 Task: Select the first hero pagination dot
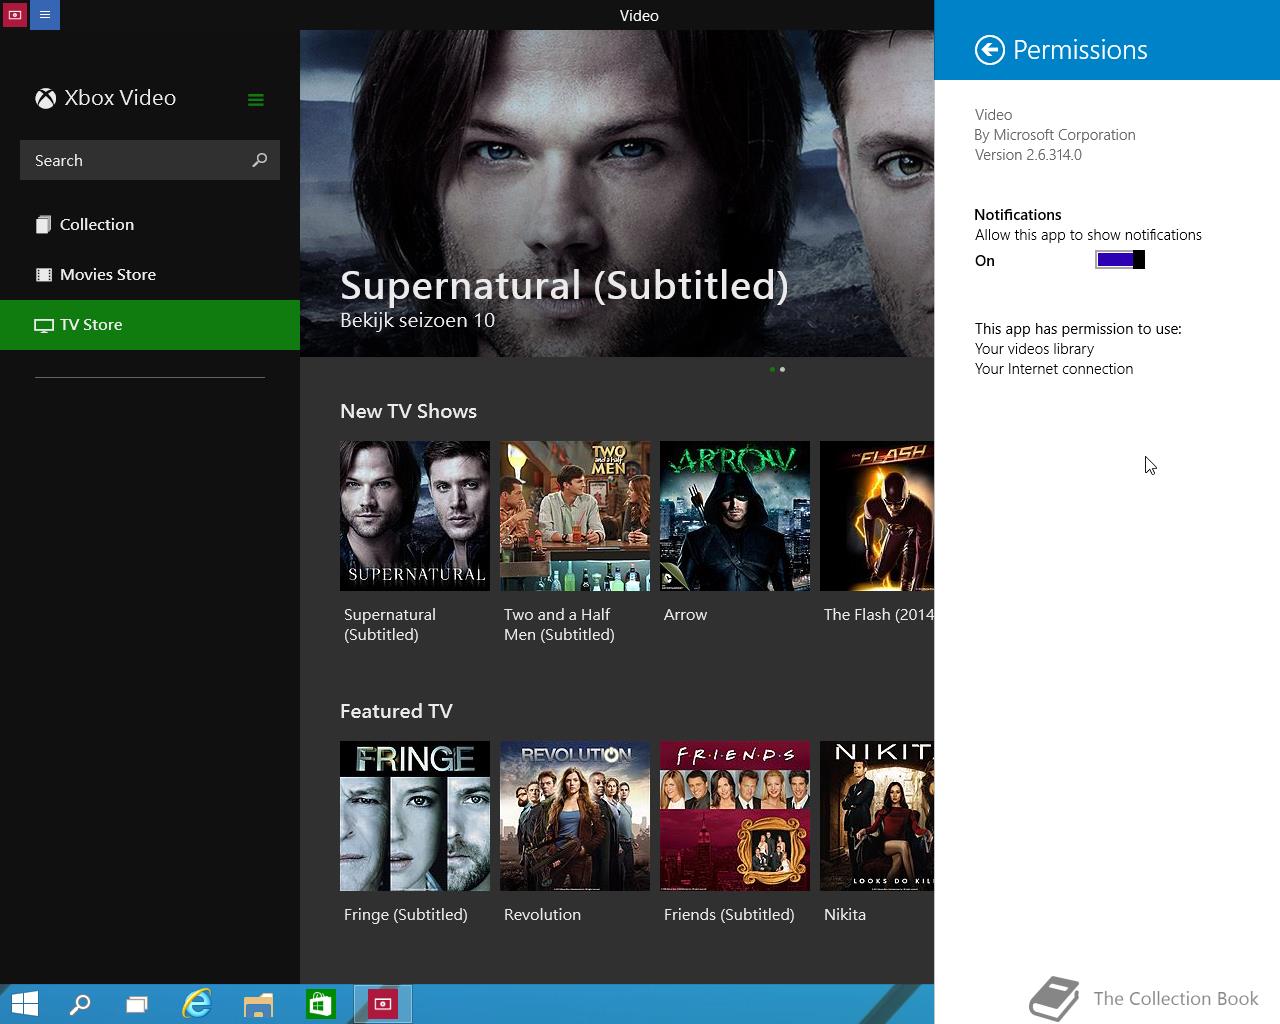coord(772,369)
